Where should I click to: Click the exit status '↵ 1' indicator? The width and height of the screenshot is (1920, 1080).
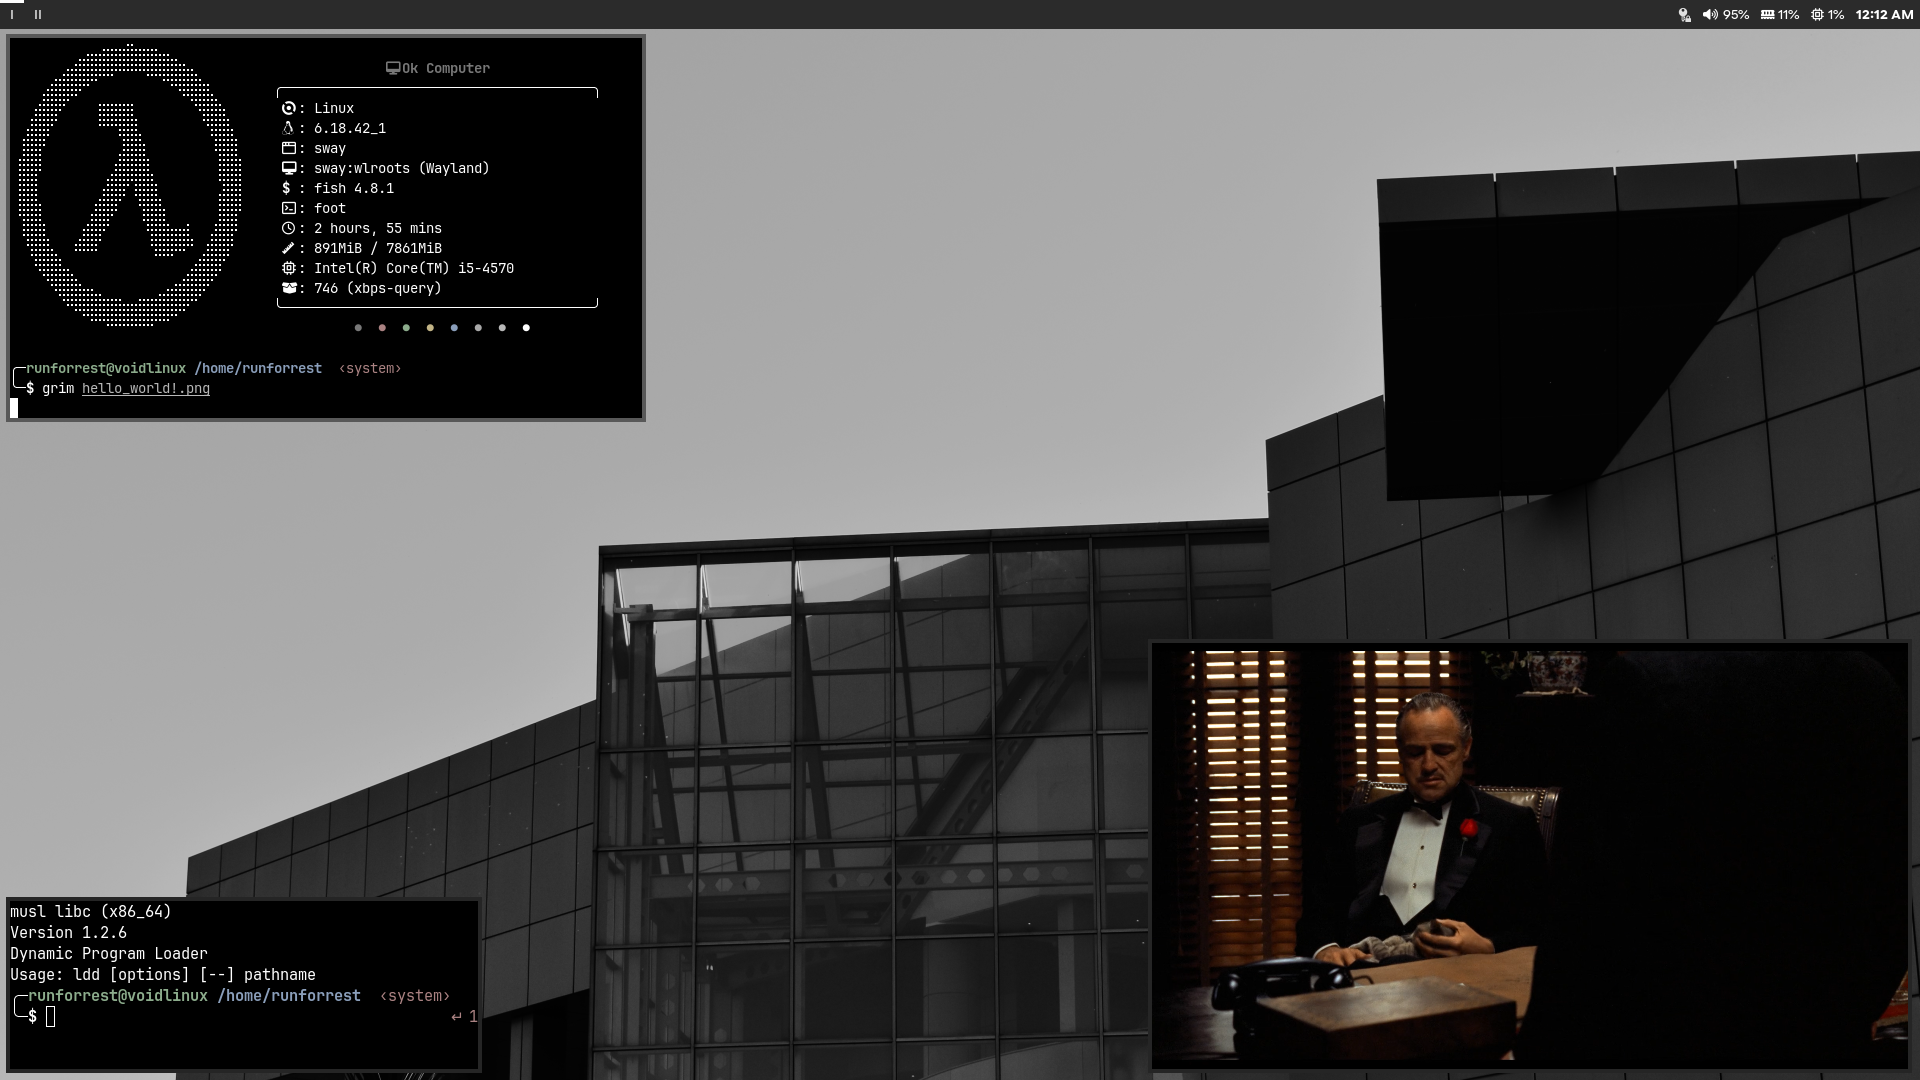pyautogui.click(x=464, y=1017)
